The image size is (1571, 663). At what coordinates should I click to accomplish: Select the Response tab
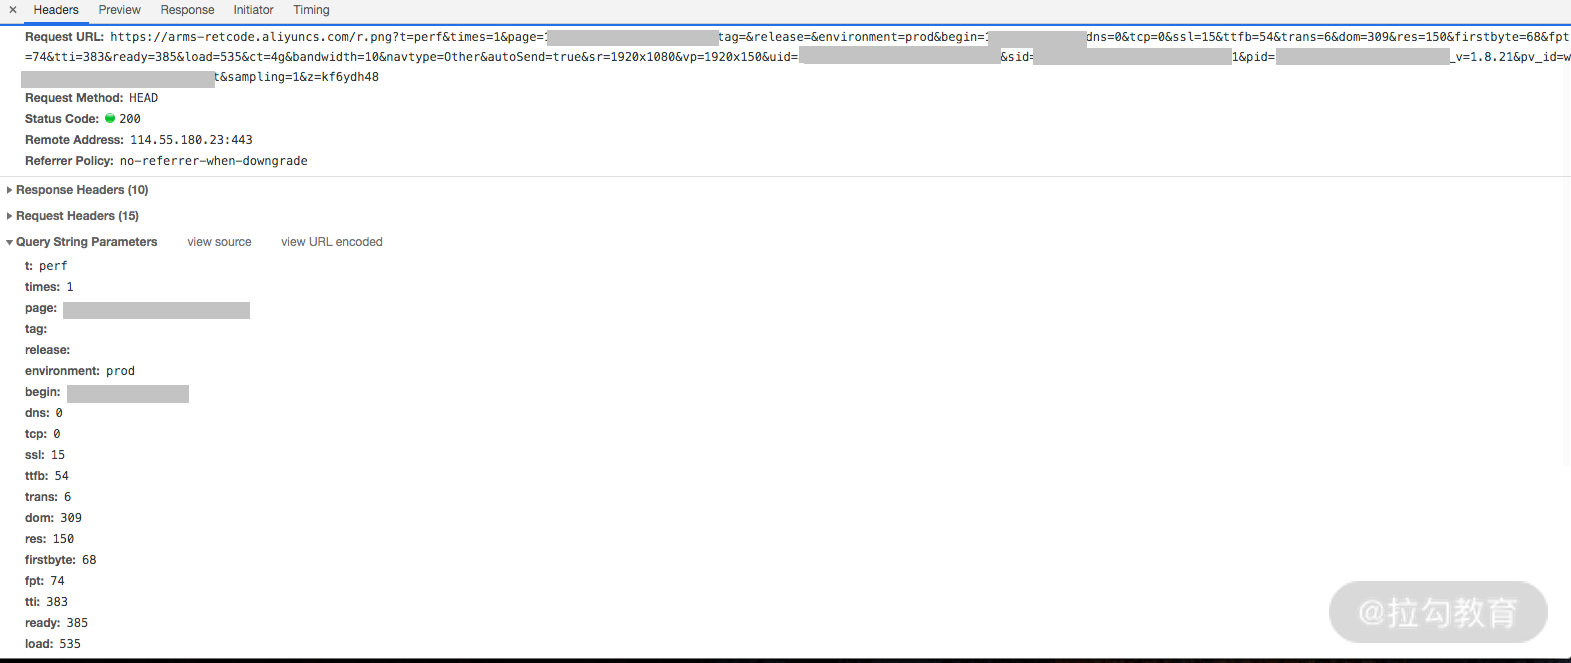pos(187,10)
